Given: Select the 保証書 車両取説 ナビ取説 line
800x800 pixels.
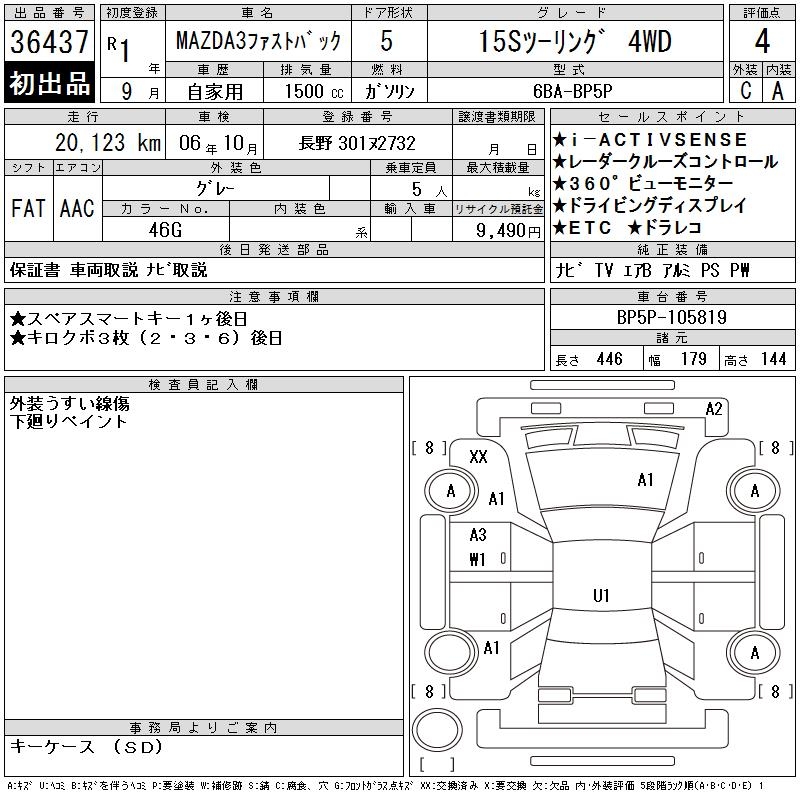Looking at the screenshot, I should (x=108, y=269).
